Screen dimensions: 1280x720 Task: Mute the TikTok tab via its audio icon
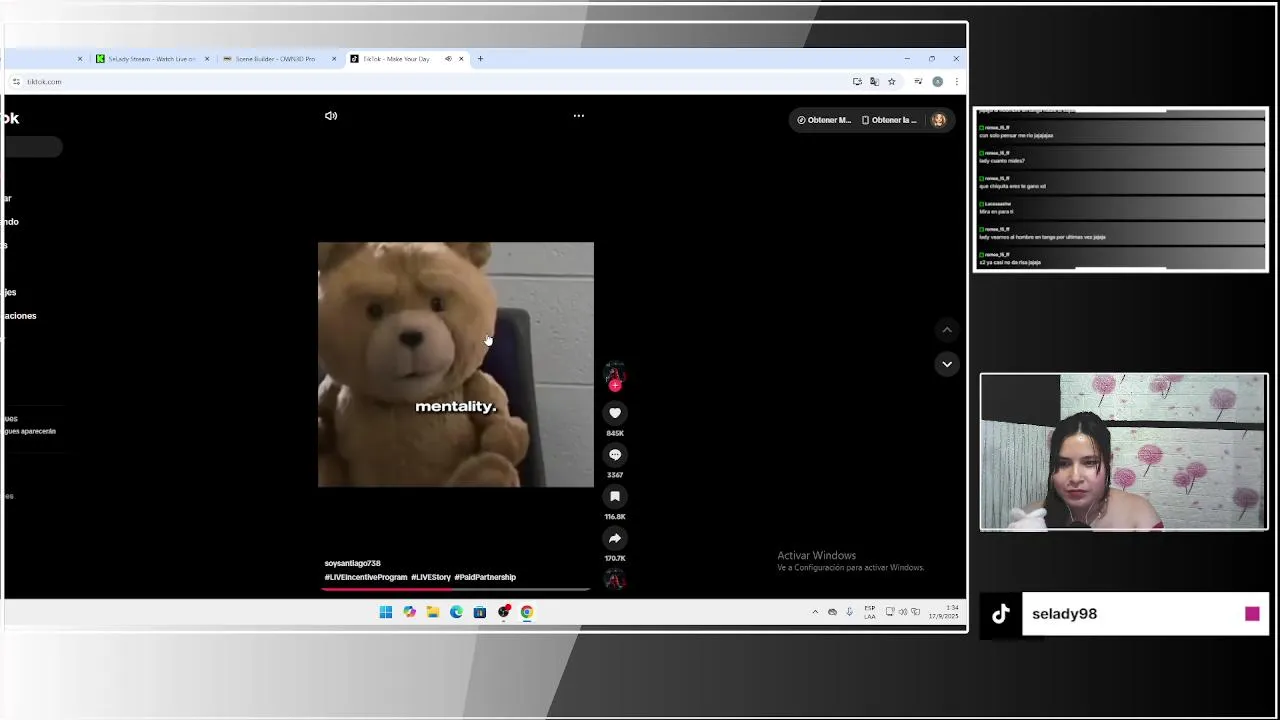[x=448, y=59]
